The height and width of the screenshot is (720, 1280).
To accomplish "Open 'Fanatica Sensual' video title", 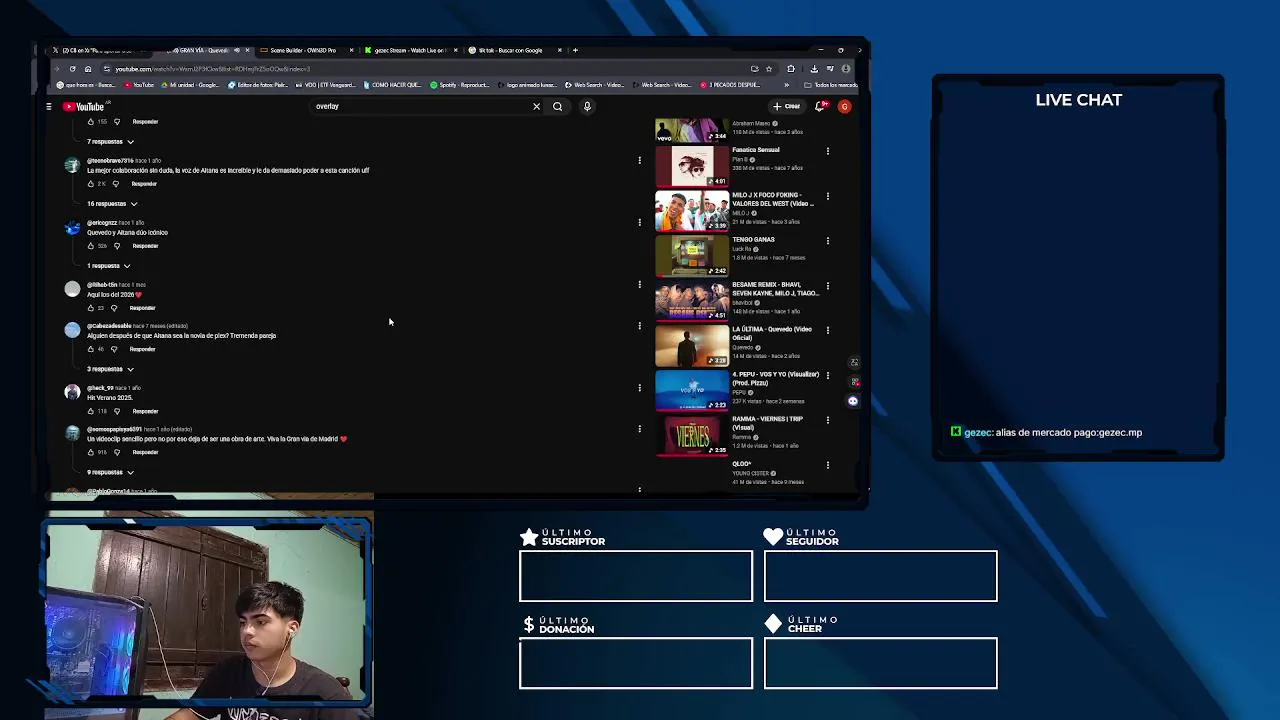I will point(756,150).
